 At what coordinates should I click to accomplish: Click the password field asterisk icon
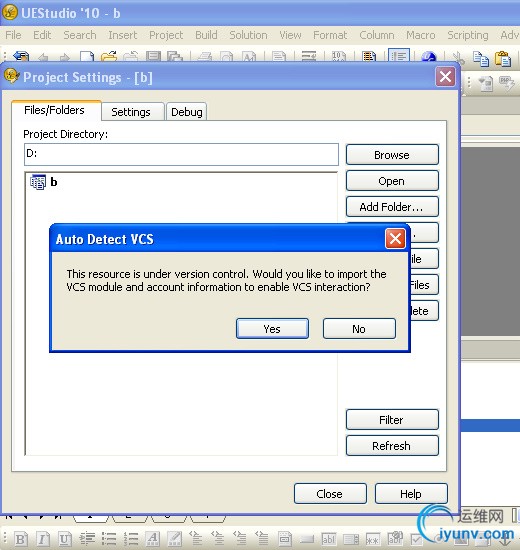373,539
